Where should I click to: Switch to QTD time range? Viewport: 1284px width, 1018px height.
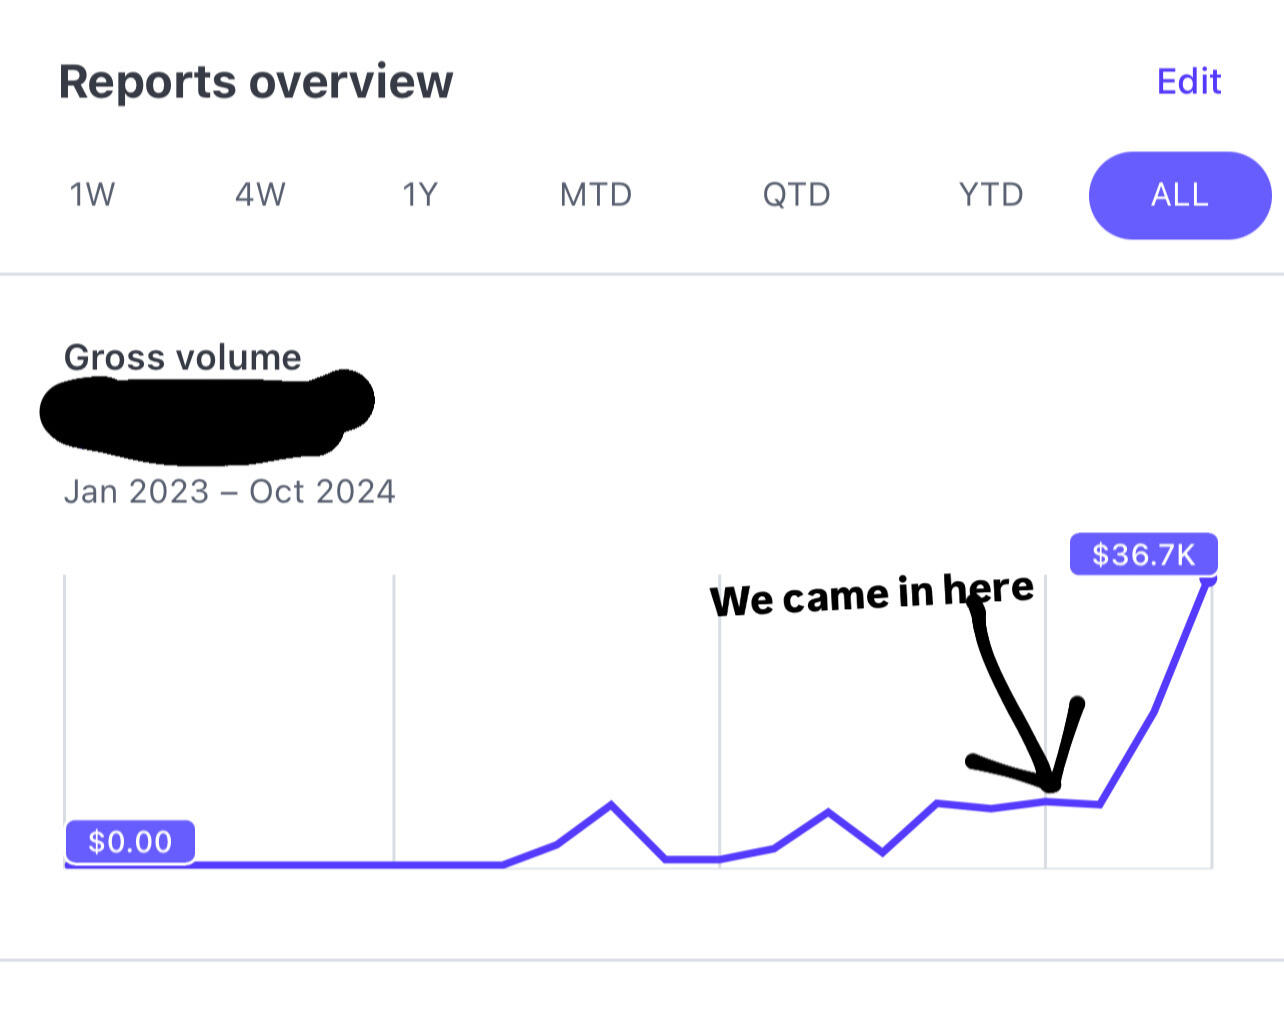coord(796,194)
